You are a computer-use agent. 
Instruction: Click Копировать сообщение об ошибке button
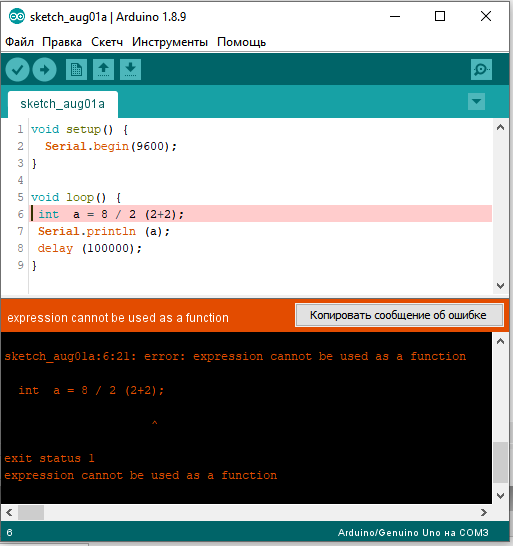[399, 315]
